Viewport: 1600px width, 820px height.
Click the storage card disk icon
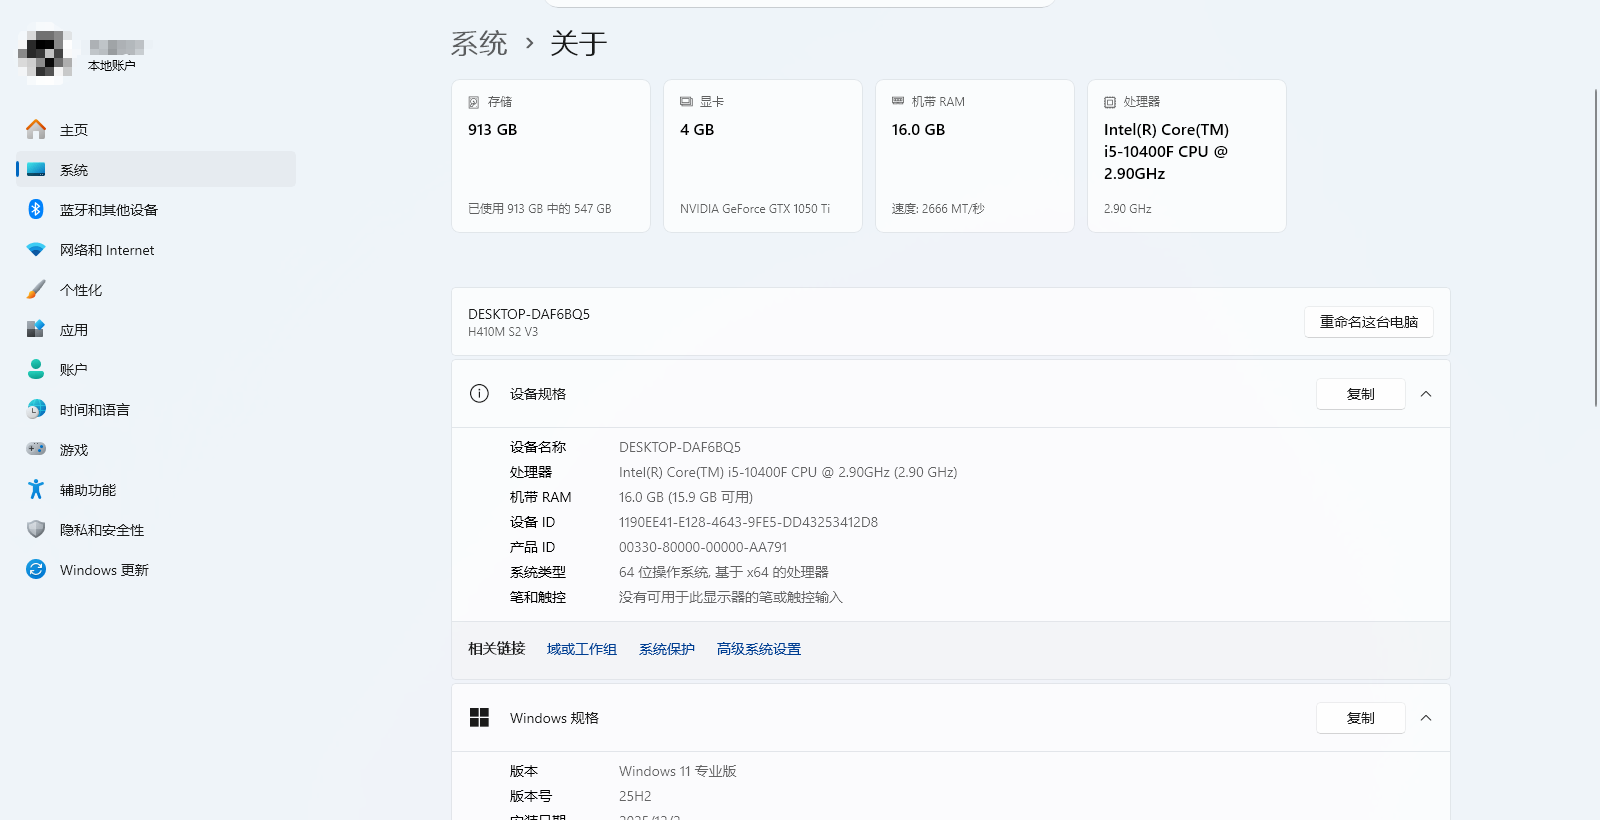click(x=474, y=102)
